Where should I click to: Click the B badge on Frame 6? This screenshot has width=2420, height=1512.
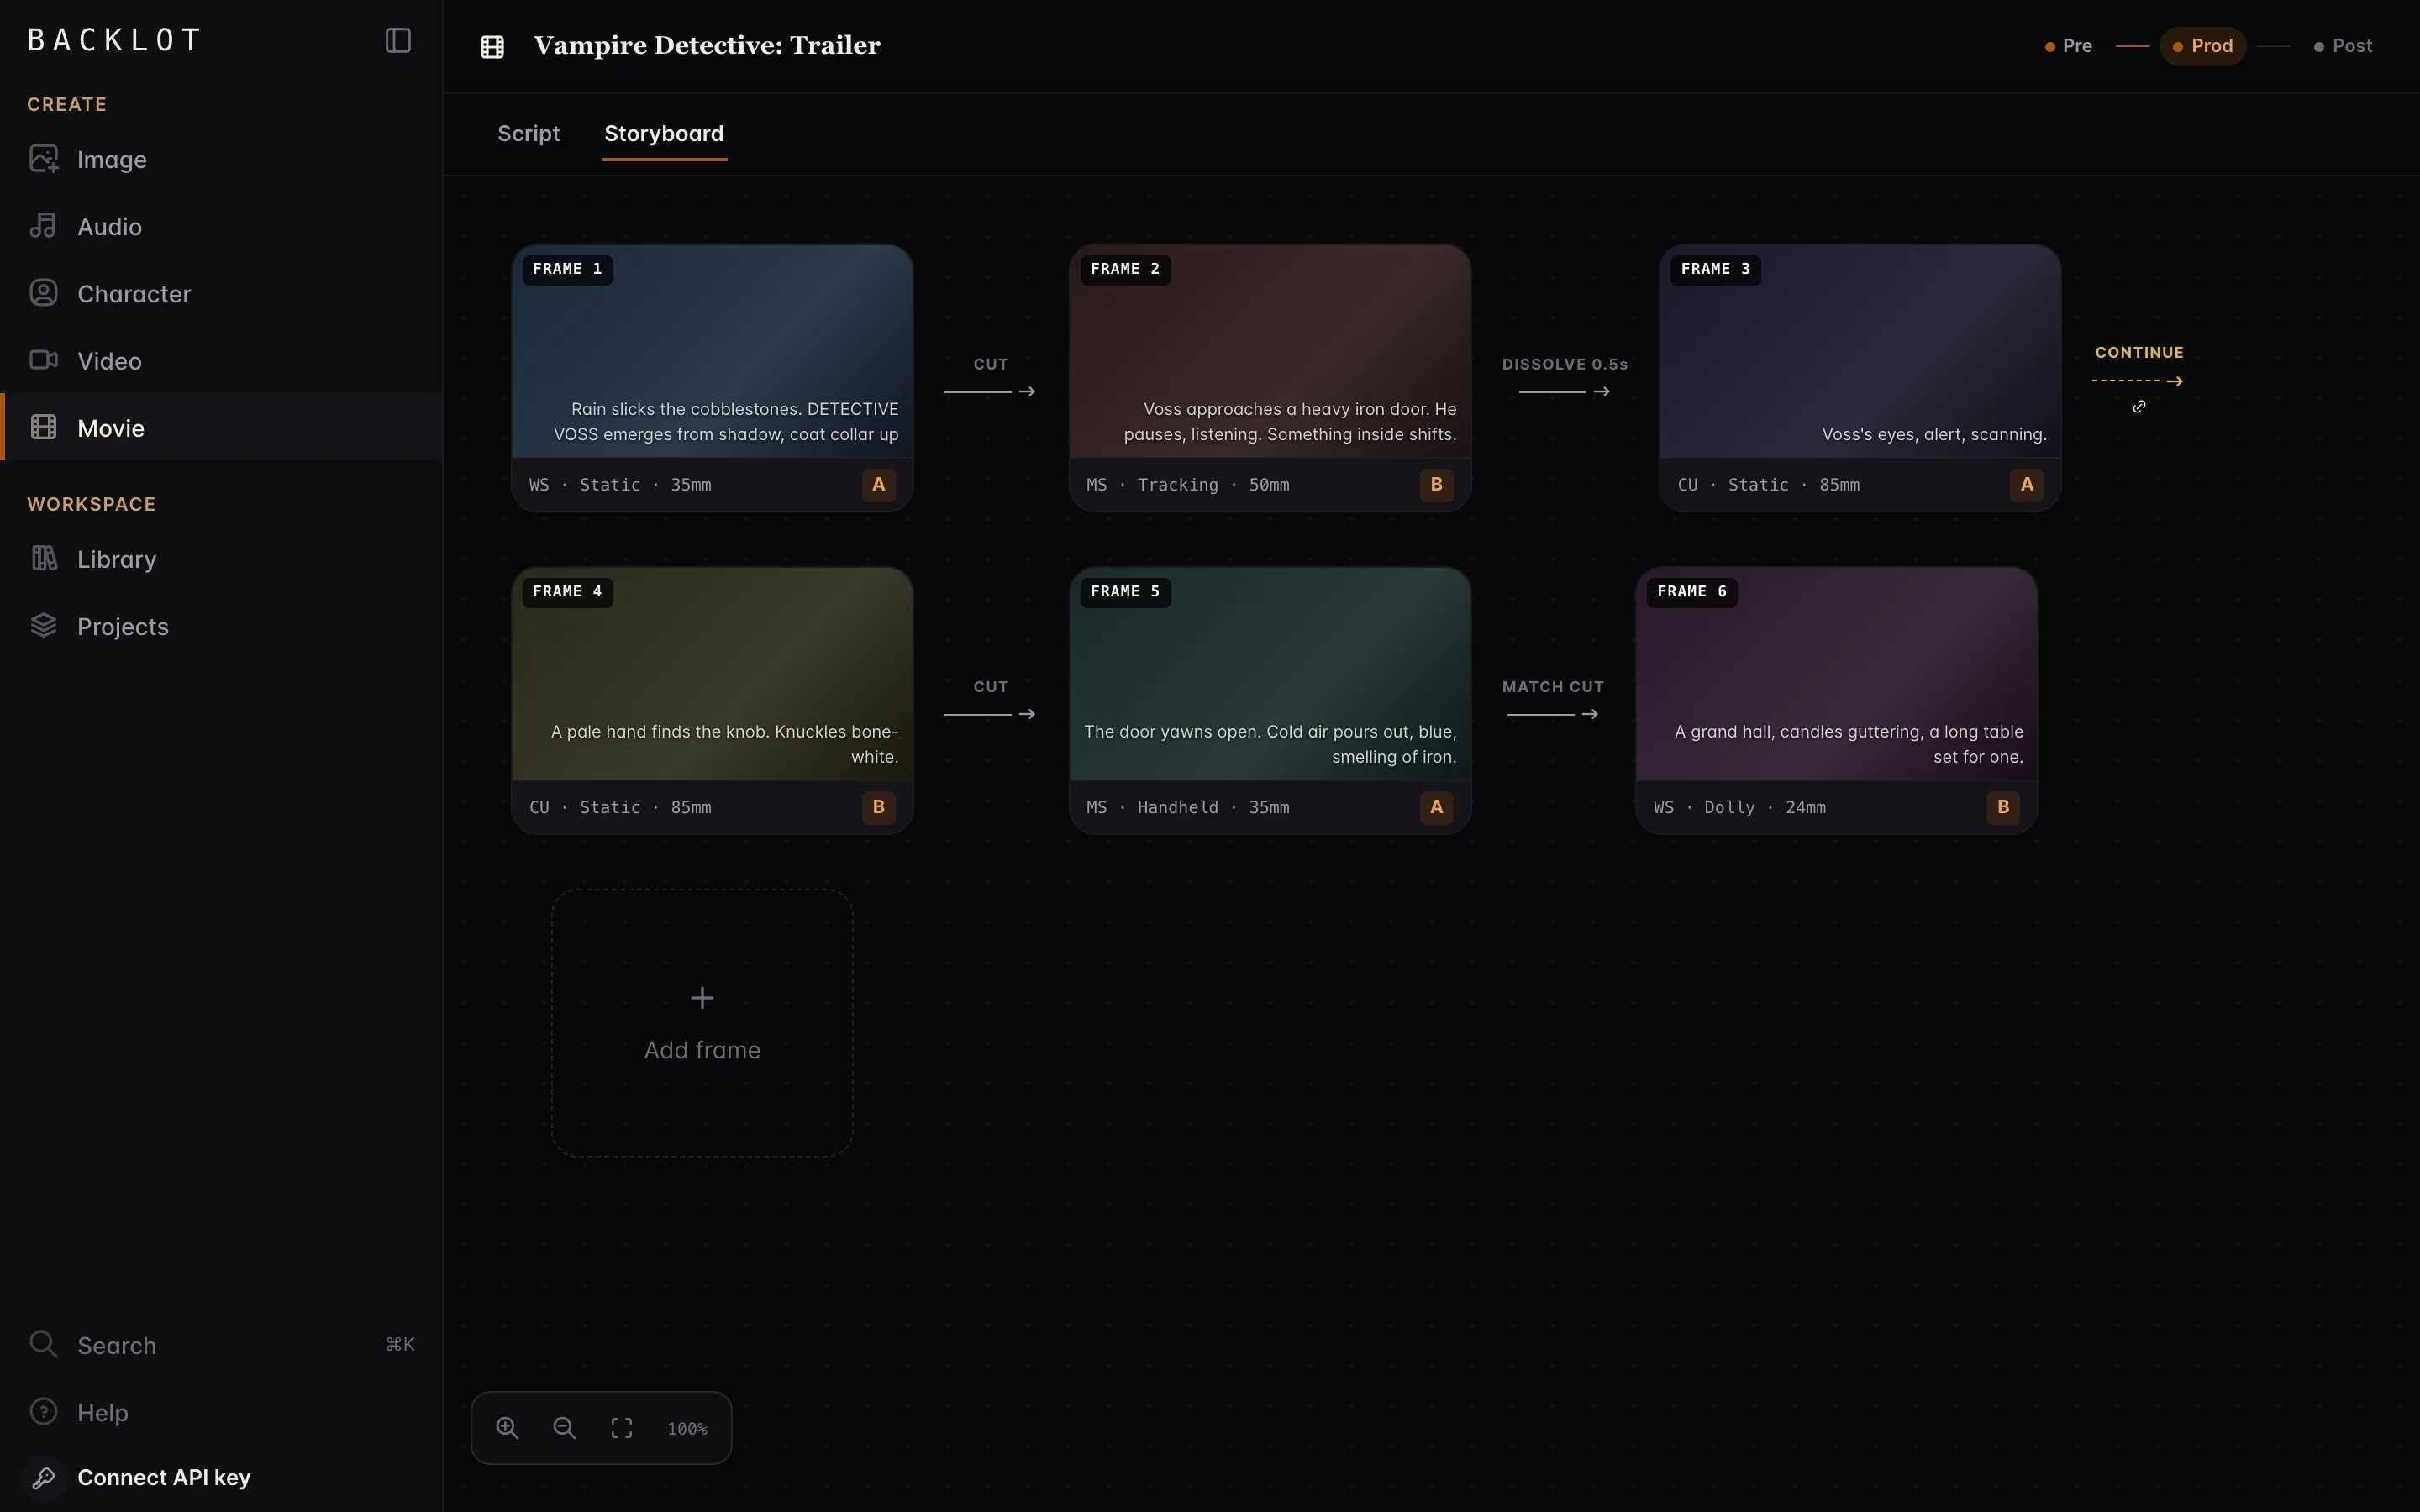tap(2002, 807)
